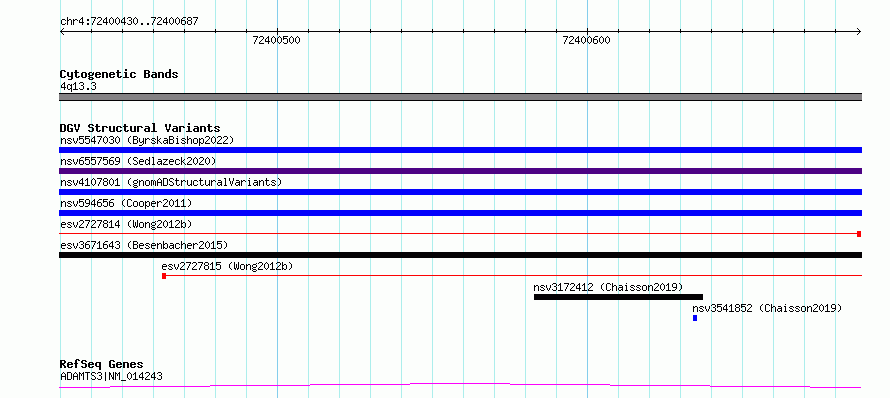Click the nsv6557569 (Sedlazeck2020) label

tap(138, 161)
